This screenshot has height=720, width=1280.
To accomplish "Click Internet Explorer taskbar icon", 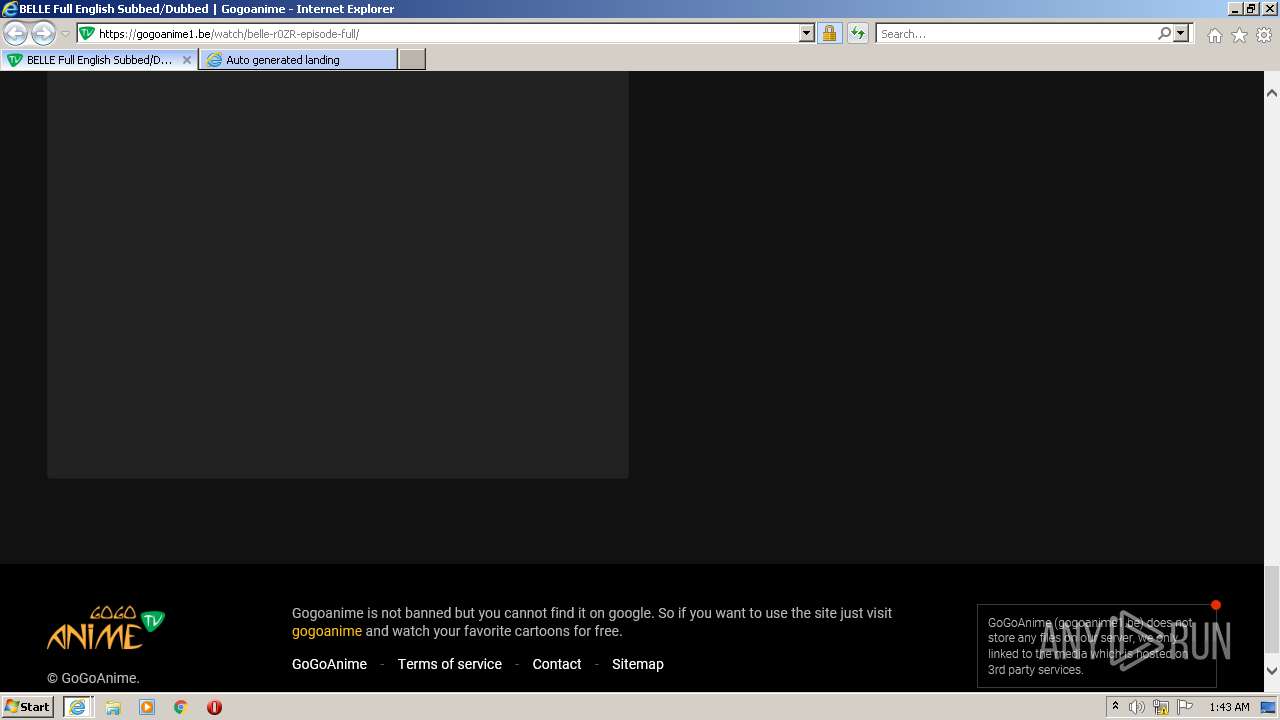I will pyautogui.click(x=77, y=707).
